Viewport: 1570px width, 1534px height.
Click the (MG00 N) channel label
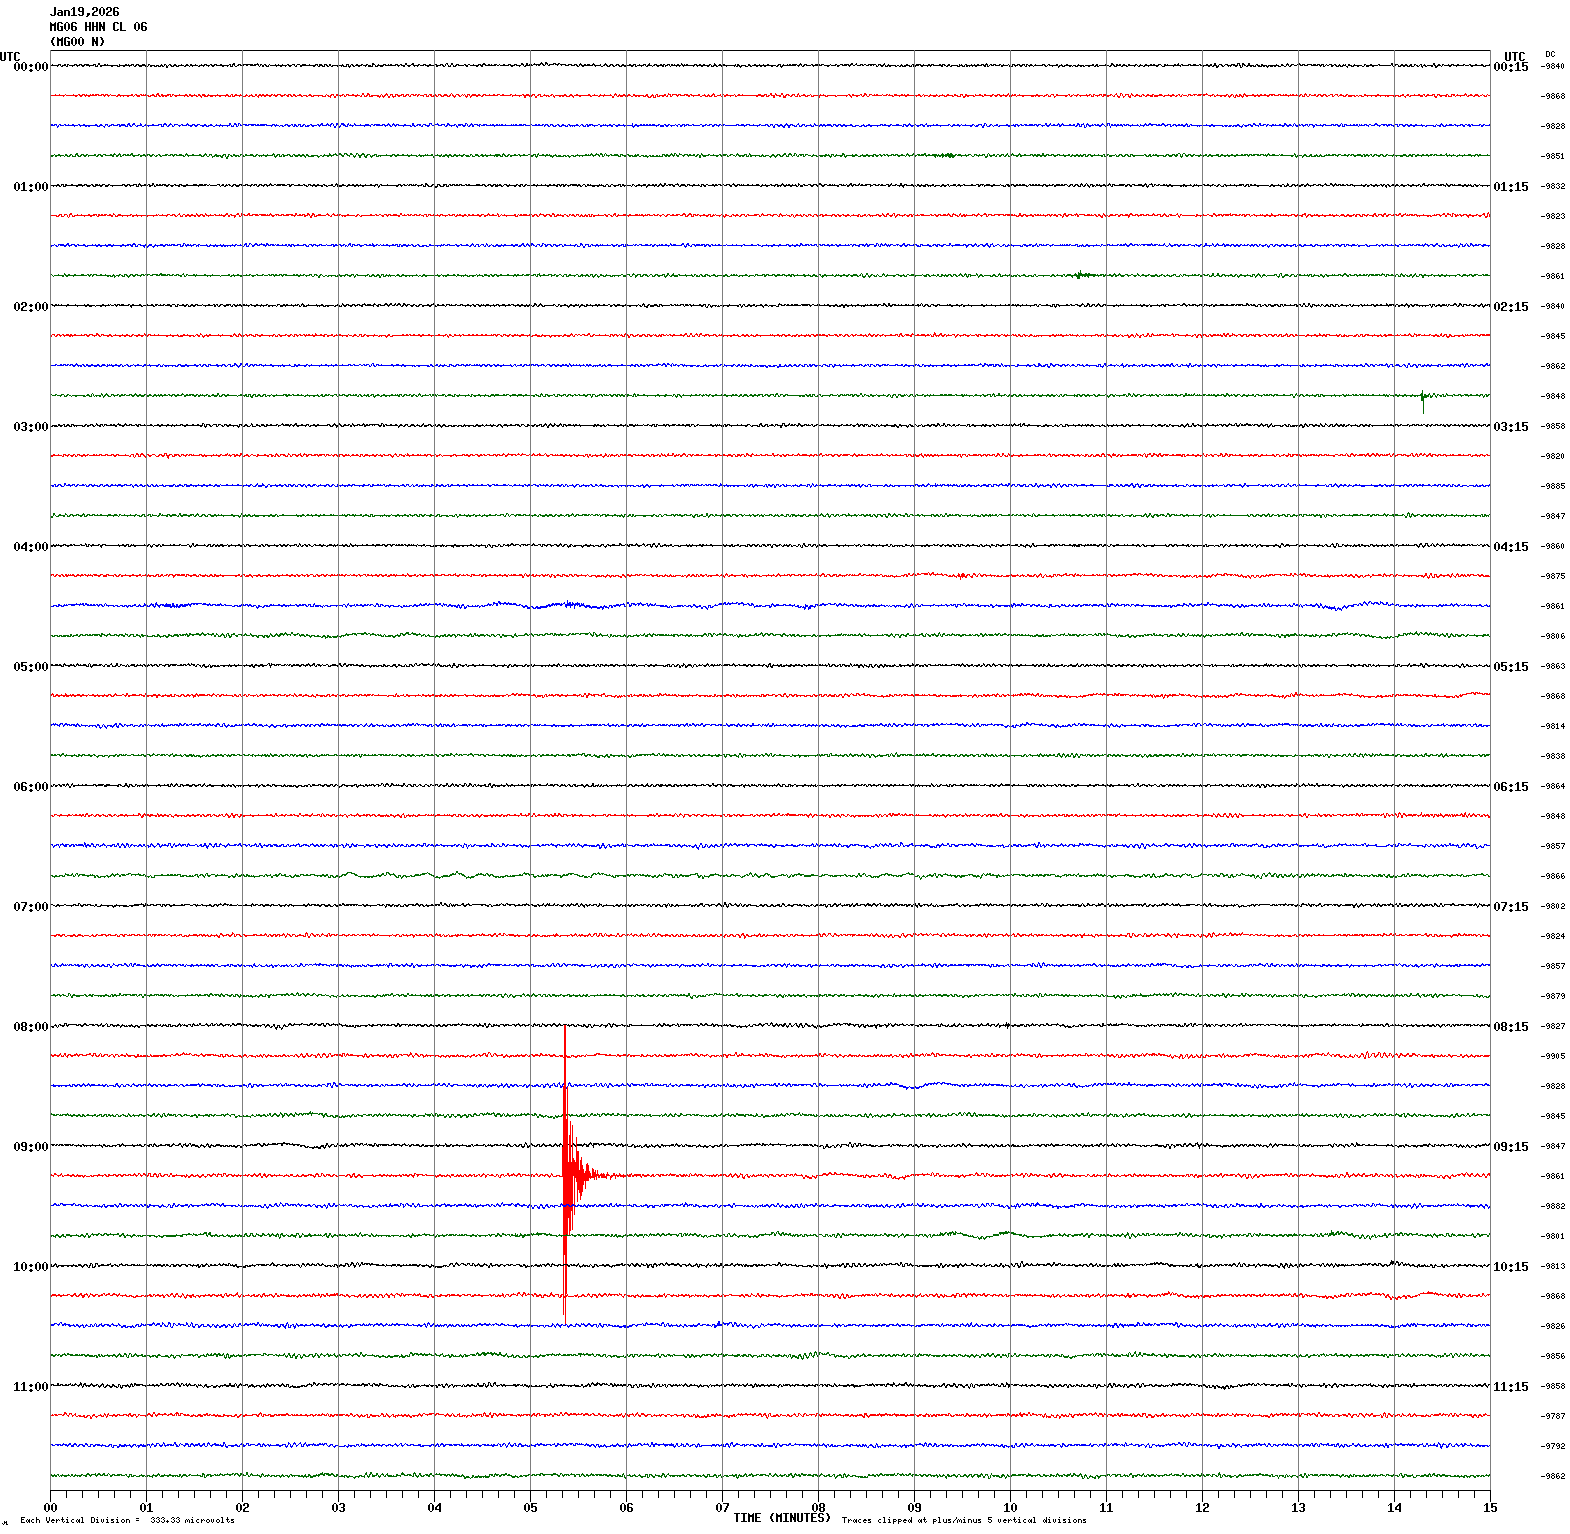(77, 42)
